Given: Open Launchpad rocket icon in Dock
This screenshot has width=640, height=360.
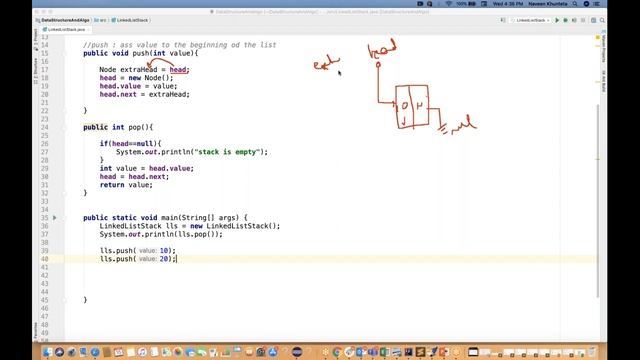Looking at the screenshot, I should (72, 352).
